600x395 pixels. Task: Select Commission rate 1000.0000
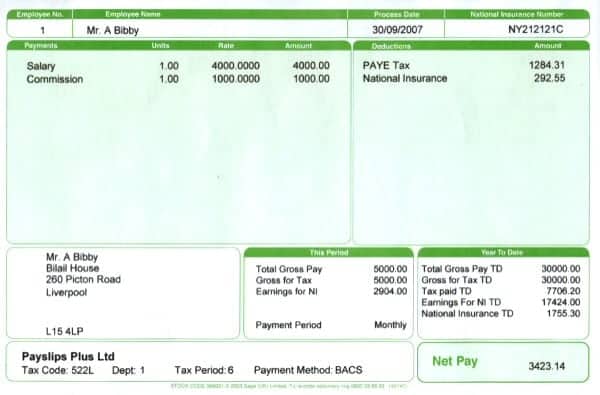point(236,79)
